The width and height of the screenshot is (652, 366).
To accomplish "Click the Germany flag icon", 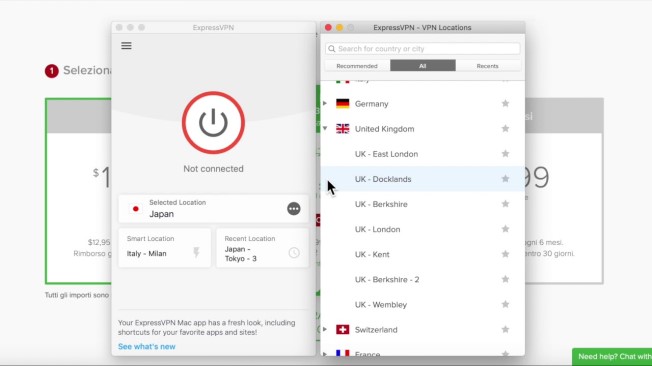I will 343,104.
